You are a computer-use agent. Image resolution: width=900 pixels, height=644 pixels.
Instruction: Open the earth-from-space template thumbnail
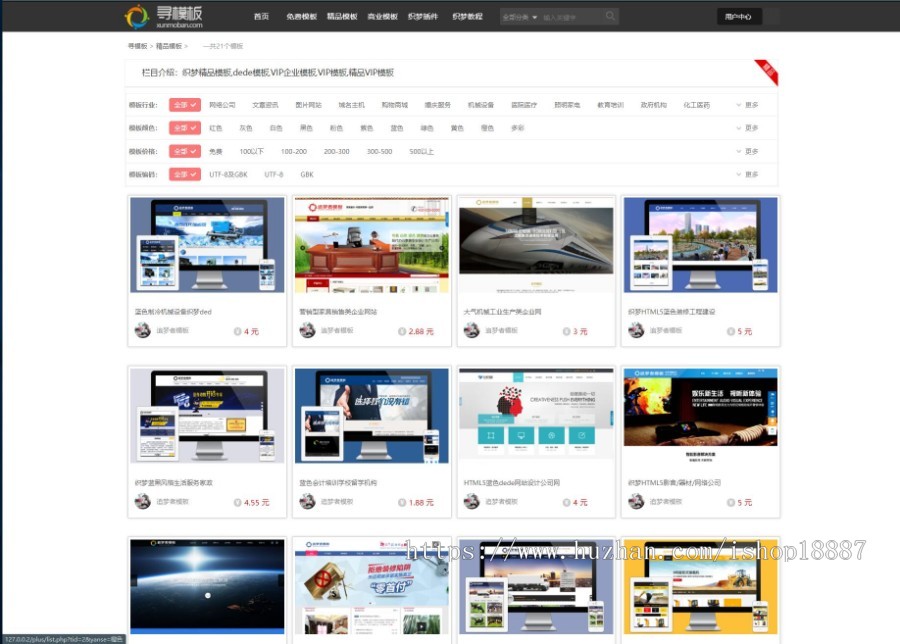tap(207, 587)
